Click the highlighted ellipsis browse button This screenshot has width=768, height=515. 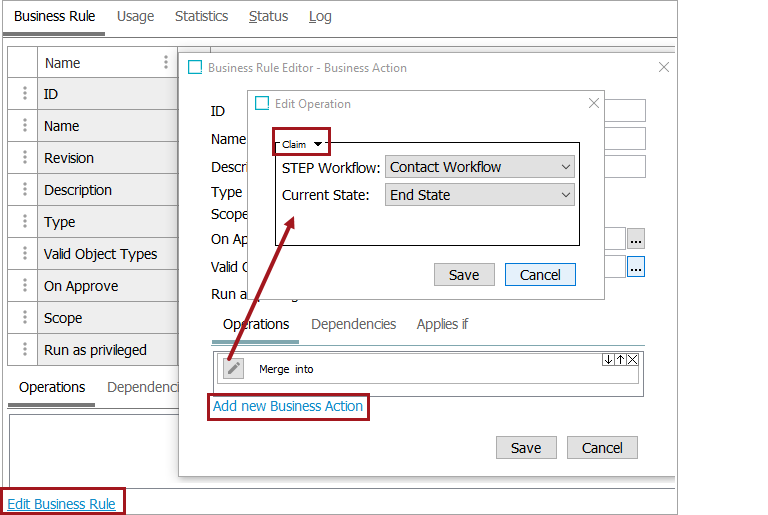coord(637,266)
